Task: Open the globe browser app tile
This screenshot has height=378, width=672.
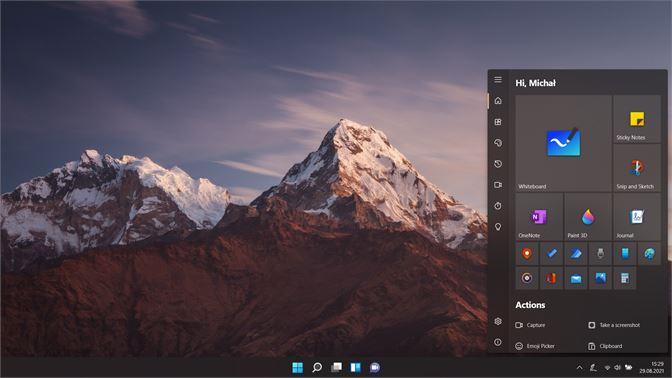Action: click(649, 253)
